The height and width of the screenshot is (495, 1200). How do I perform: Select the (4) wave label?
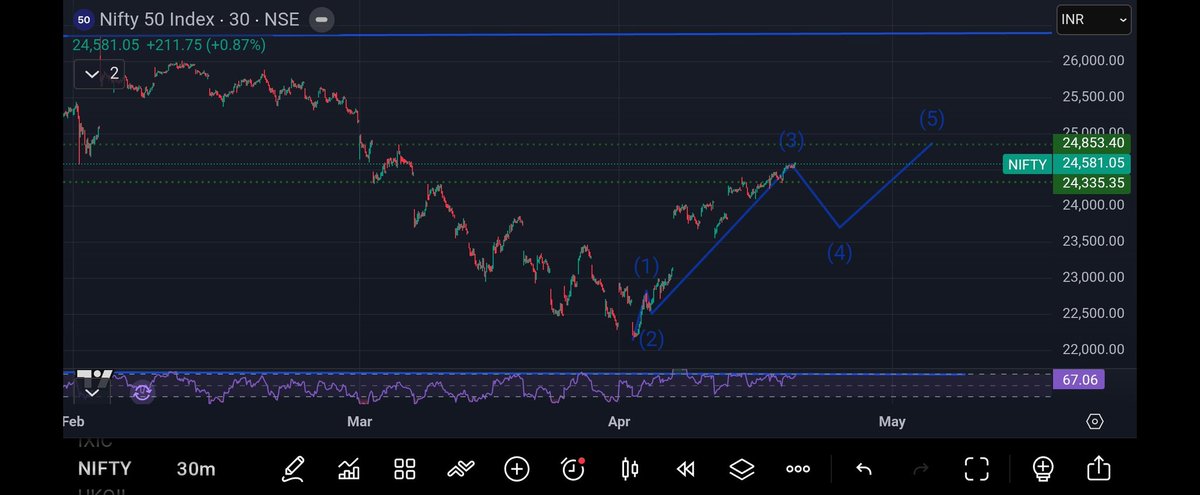click(x=839, y=253)
